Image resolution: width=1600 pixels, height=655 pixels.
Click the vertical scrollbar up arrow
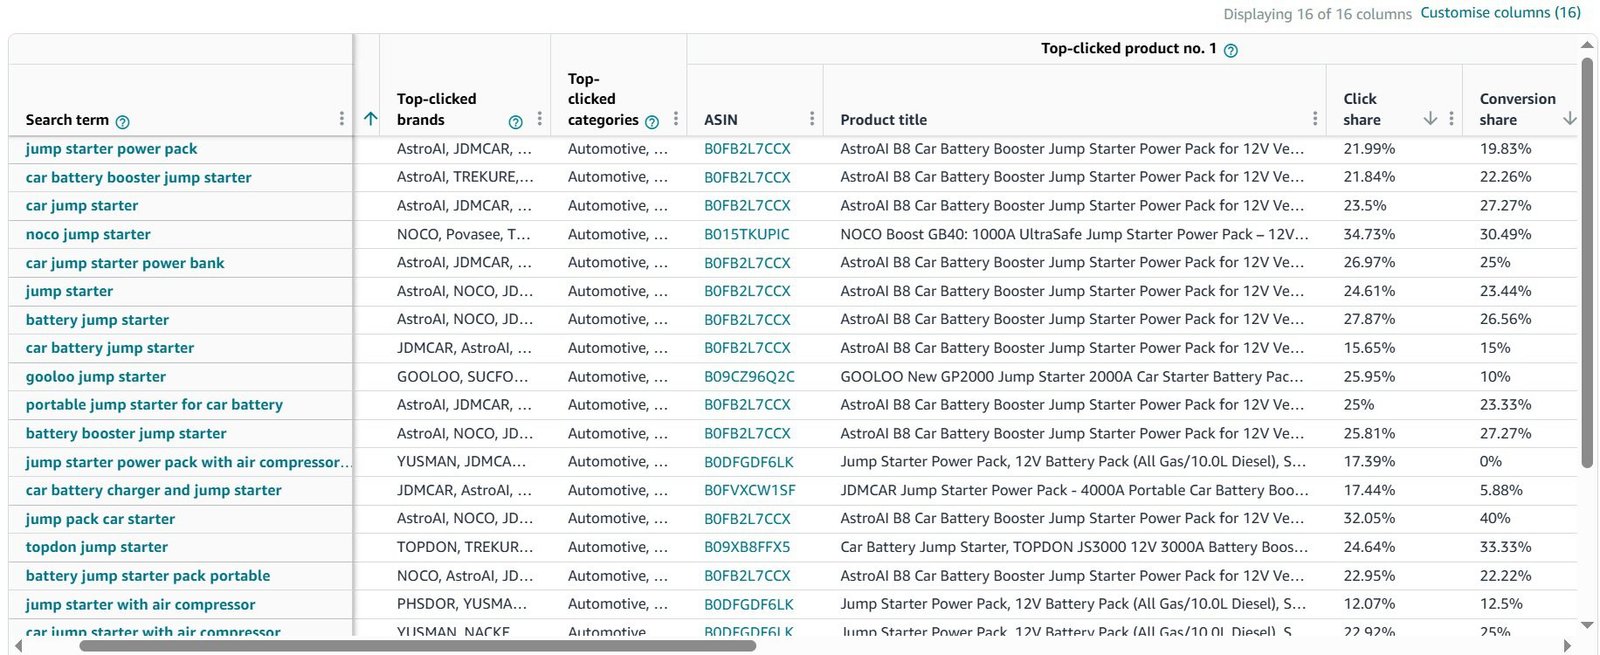1587,45
